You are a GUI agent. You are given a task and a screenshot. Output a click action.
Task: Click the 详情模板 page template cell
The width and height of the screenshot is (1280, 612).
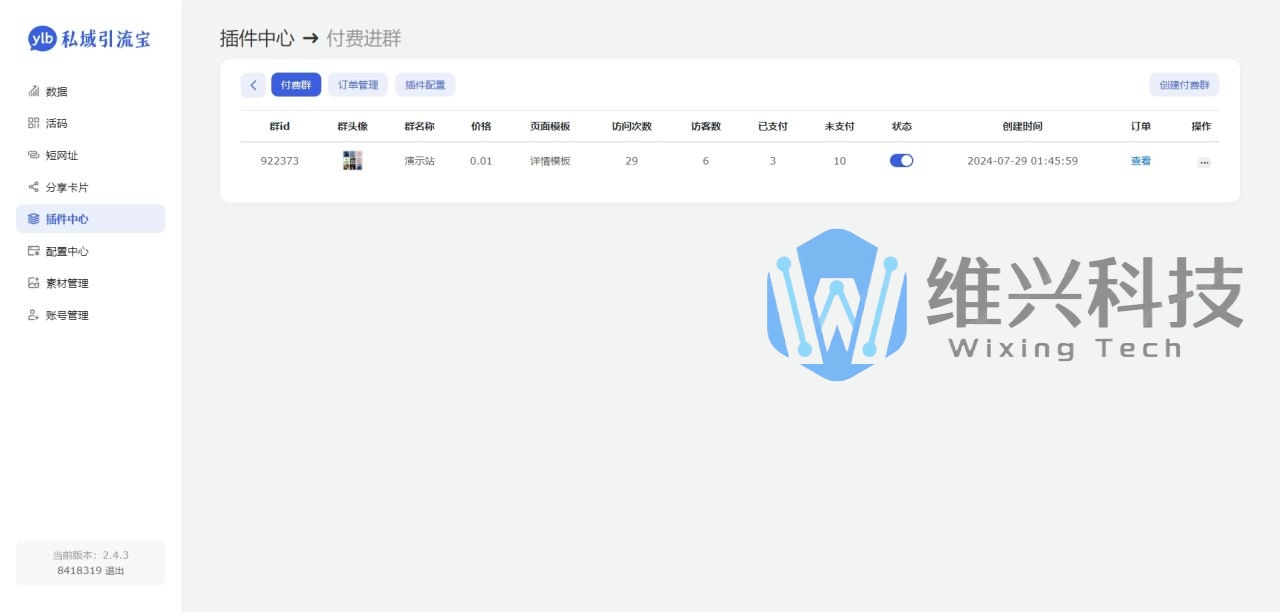(550, 161)
